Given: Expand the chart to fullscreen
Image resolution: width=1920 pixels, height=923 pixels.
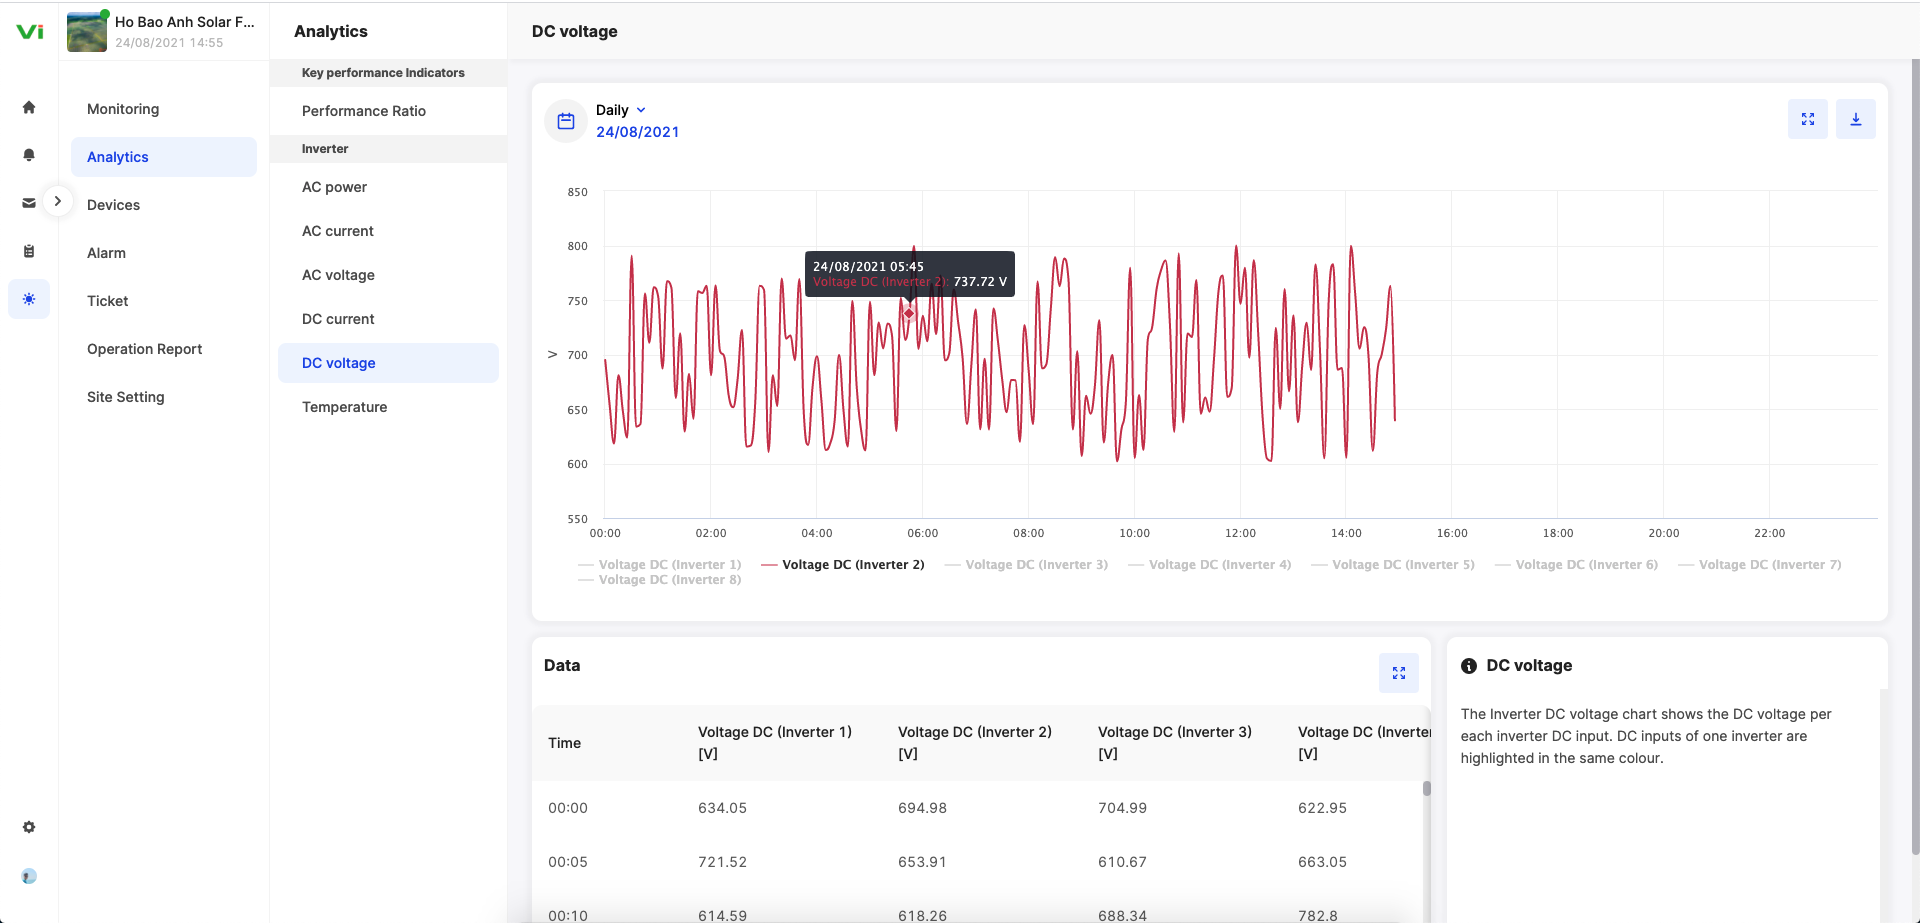Looking at the screenshot, I should [1807, 119].
